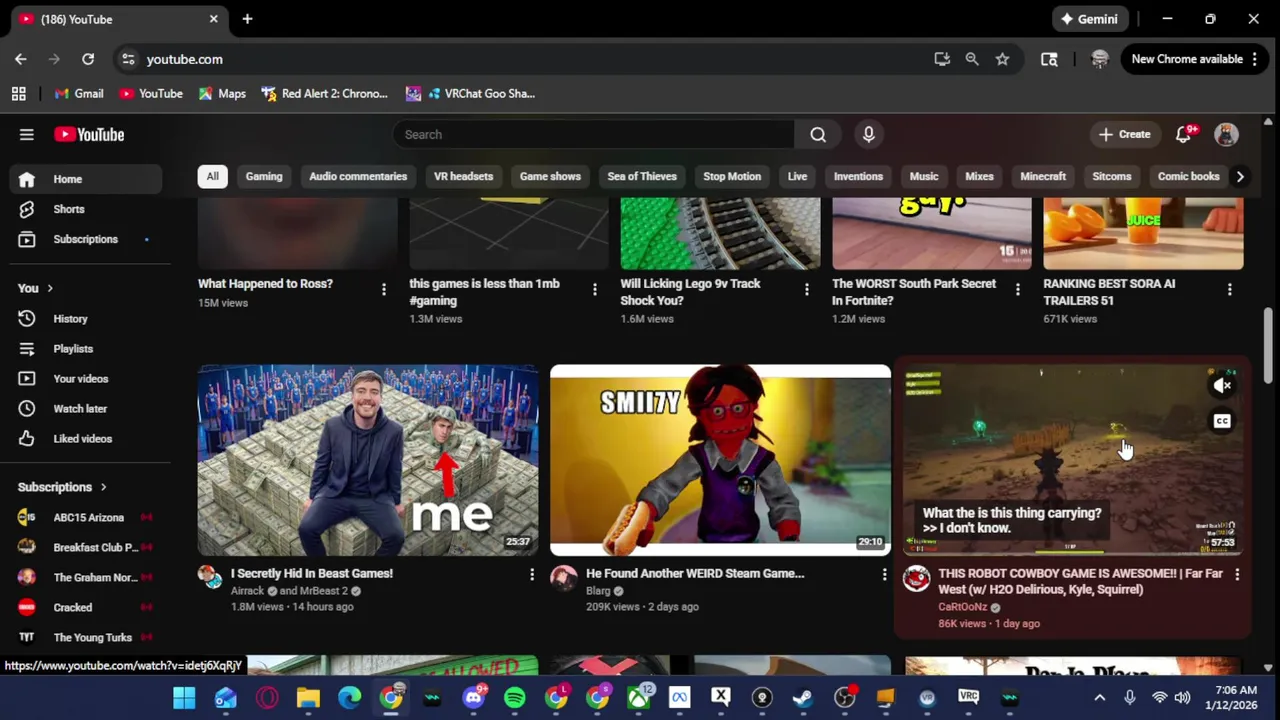
Task: Select the Live filter chip
Action: coord(797,176)
